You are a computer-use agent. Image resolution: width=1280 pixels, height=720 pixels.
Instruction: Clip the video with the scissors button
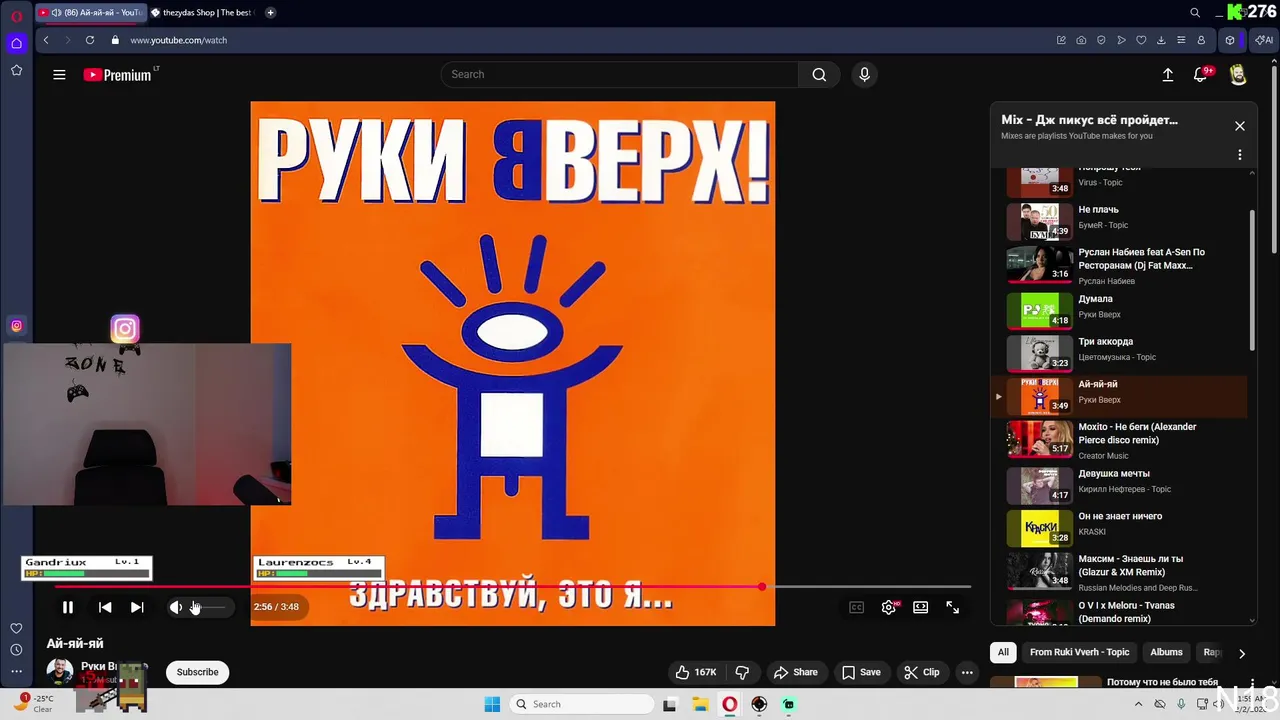(922, 672)
